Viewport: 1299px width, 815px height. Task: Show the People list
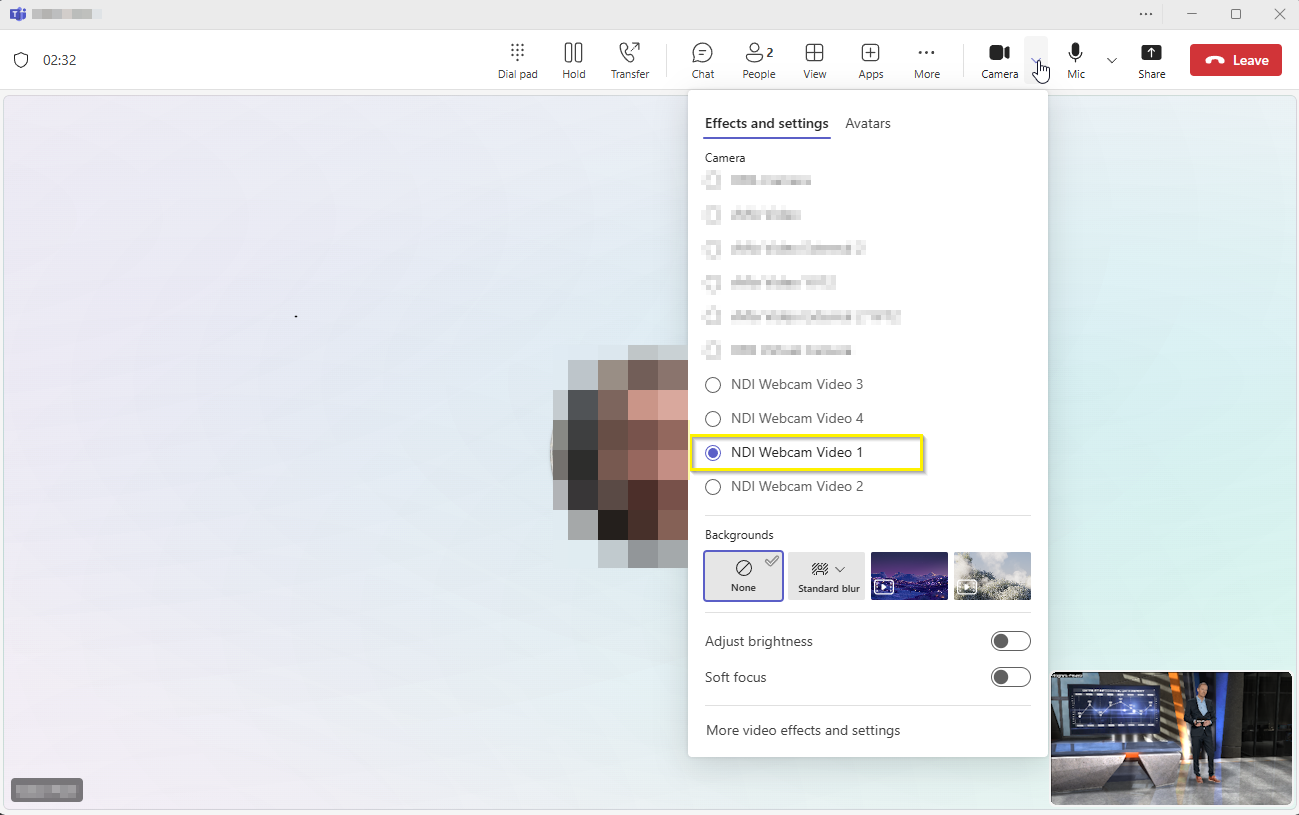coord(758,60)
